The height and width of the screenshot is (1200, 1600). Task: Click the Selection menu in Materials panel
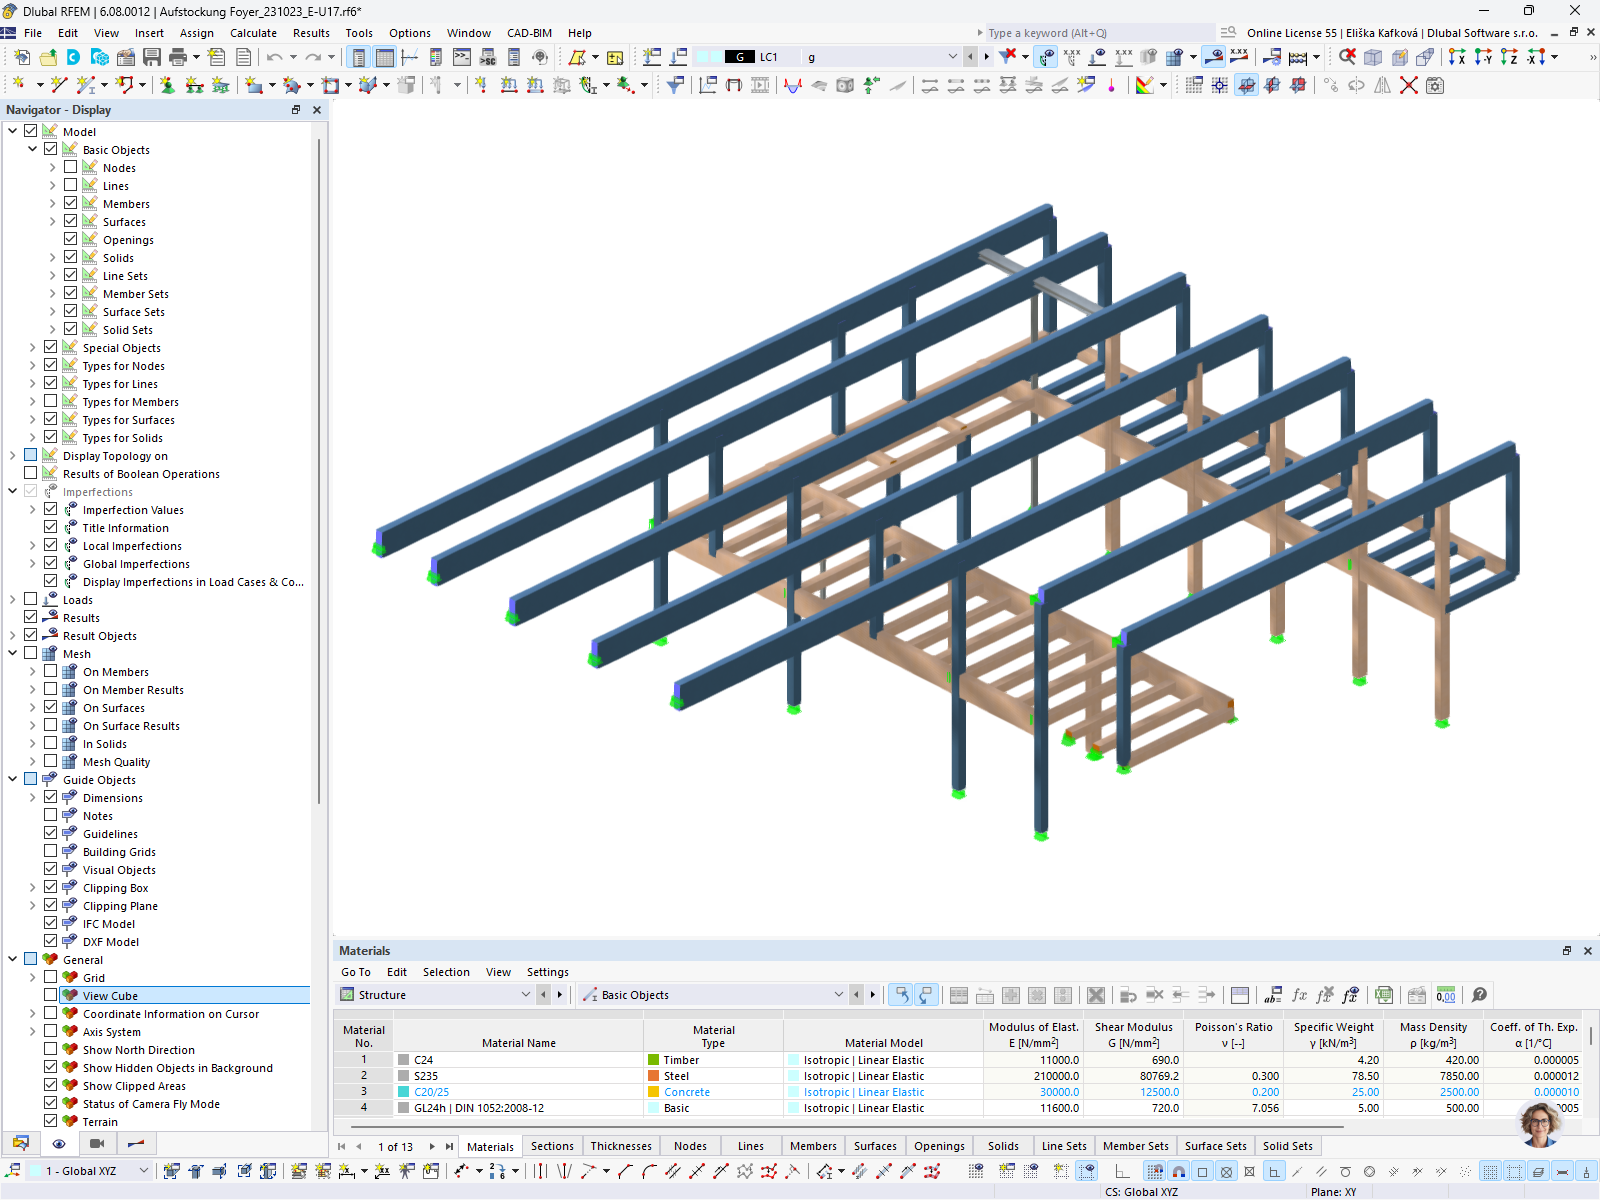[x=446, y=972]
